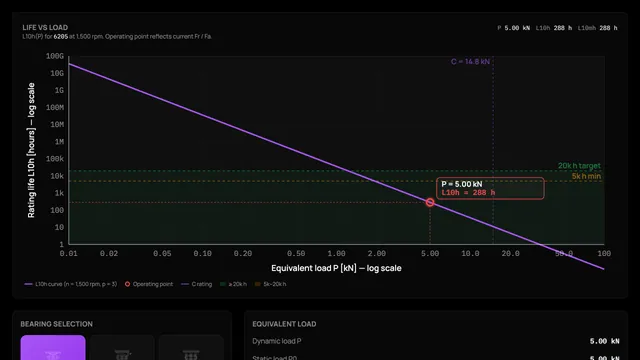Select the middle bearing type card
The image size is (640, 360).
[x=122, y=348]
